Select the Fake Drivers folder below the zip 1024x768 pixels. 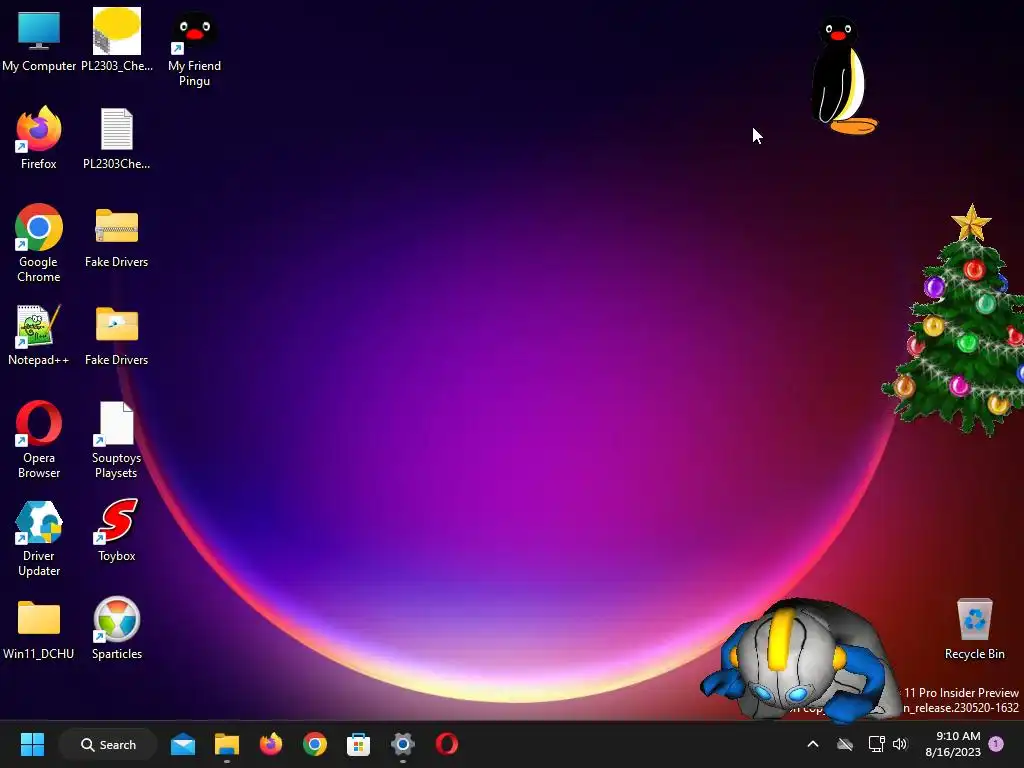click(x=117, y=334)
